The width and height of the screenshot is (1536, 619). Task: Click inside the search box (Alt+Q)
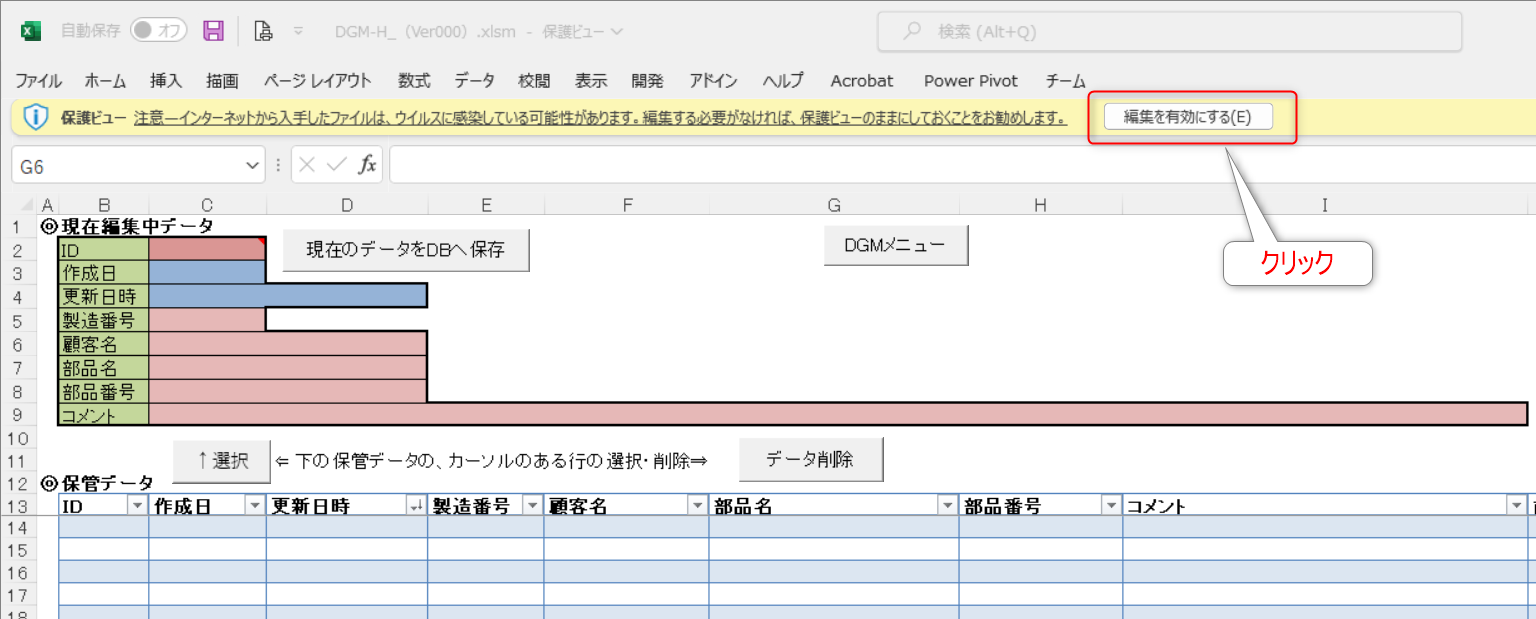click(1100, 31)
